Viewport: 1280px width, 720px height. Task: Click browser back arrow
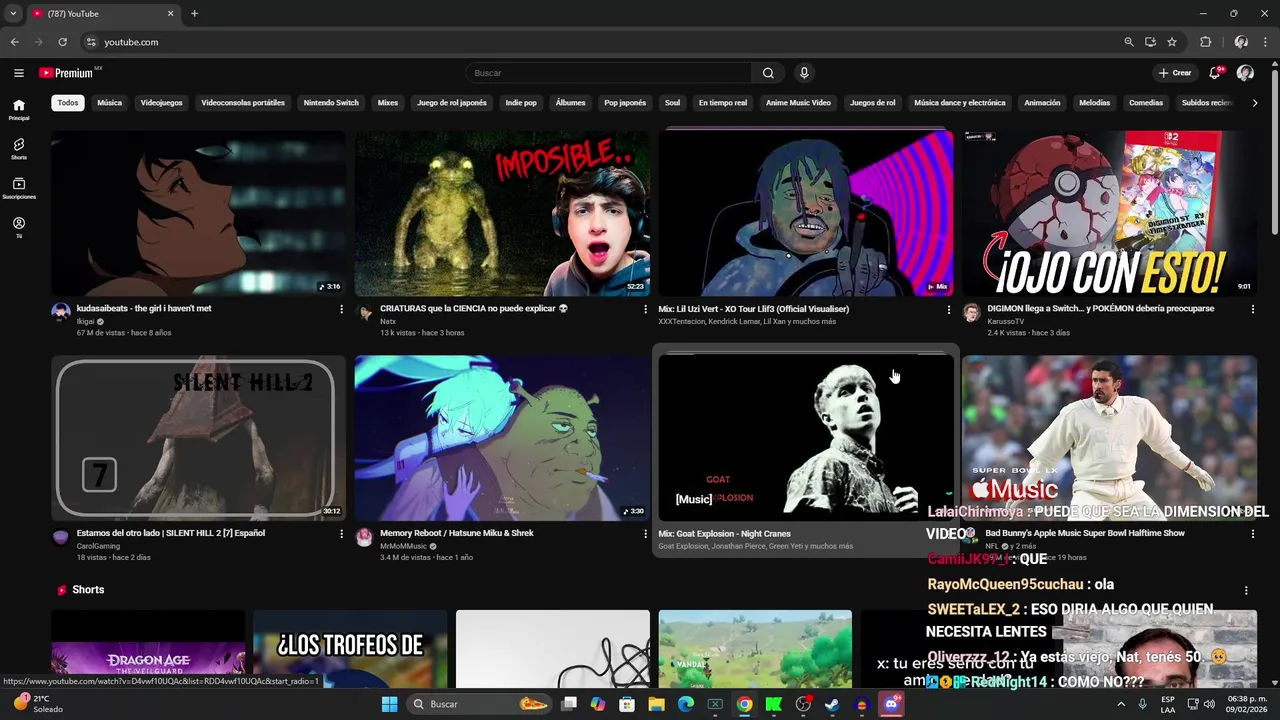coord(14,42)
